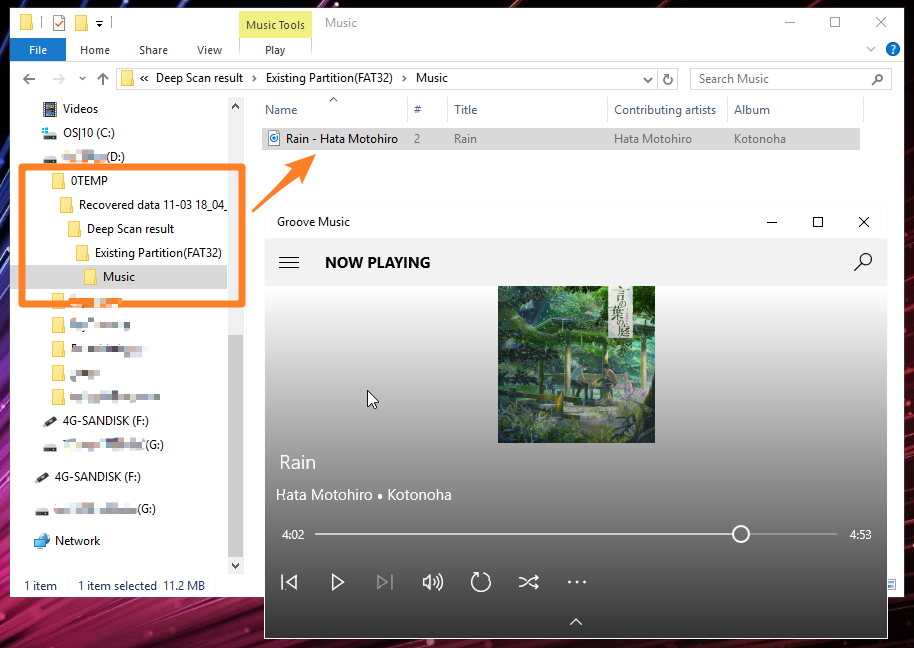Open the 0TEMP folder in tree
The width and height of the screenshot is (914, 648).
click(89, 181)
